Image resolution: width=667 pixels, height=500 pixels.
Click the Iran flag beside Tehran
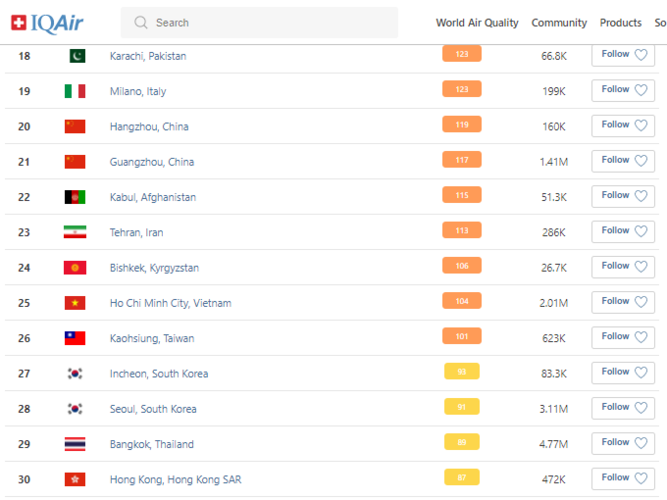tap(75, 232)
